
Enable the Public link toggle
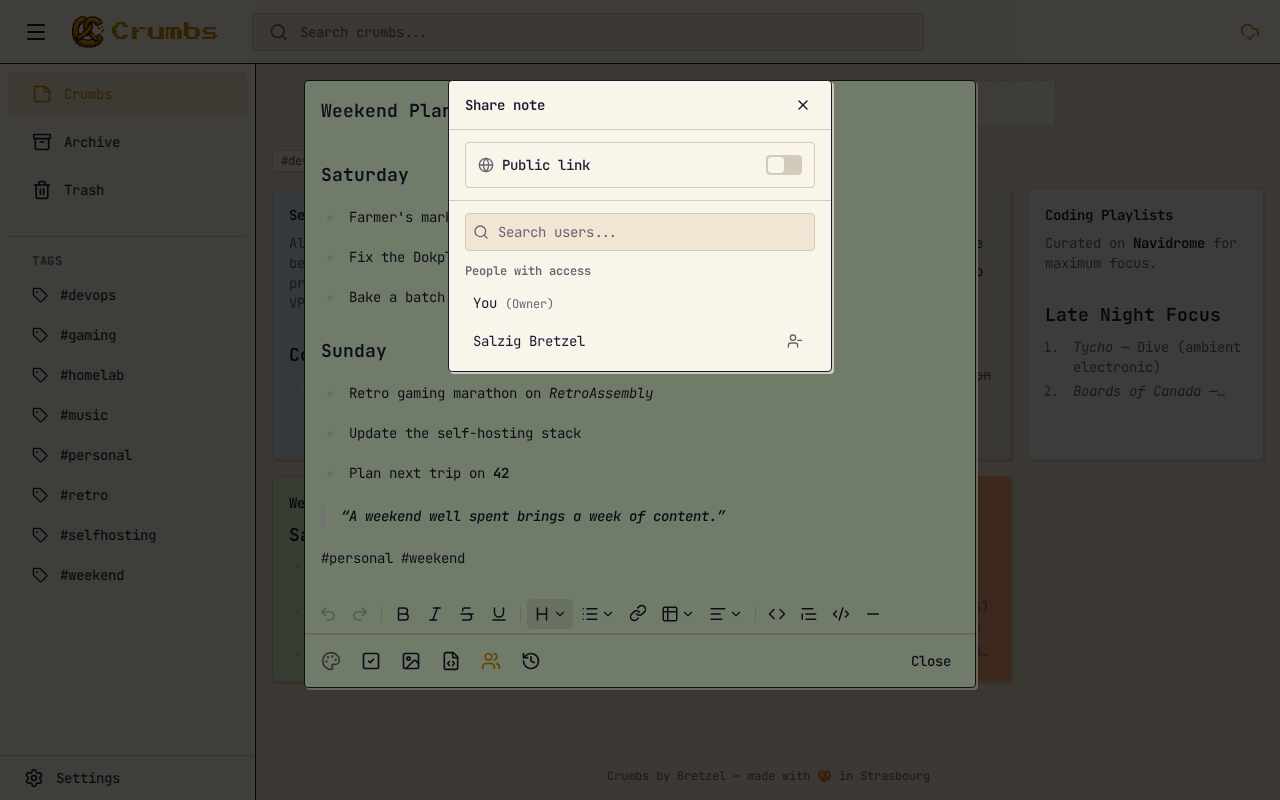[x=784, y=165]
